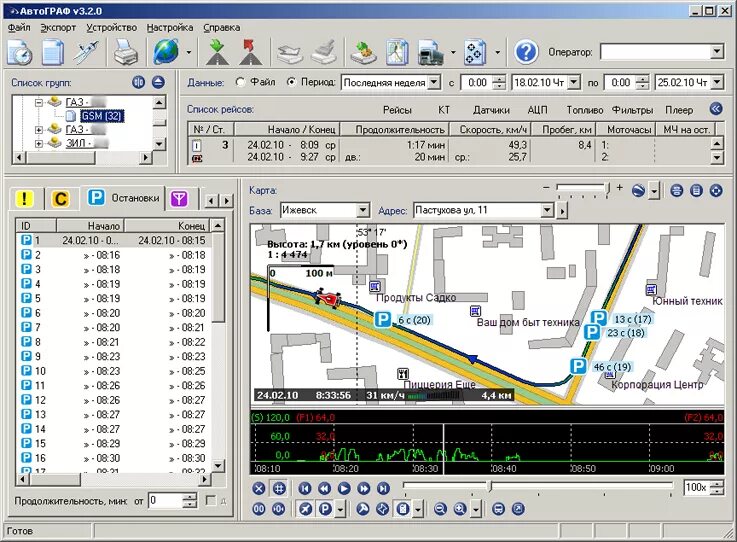Image resolution: width=737 pixels, height=542 pixels.
Task: Select the Период data radio button
Action: (291, 82)
